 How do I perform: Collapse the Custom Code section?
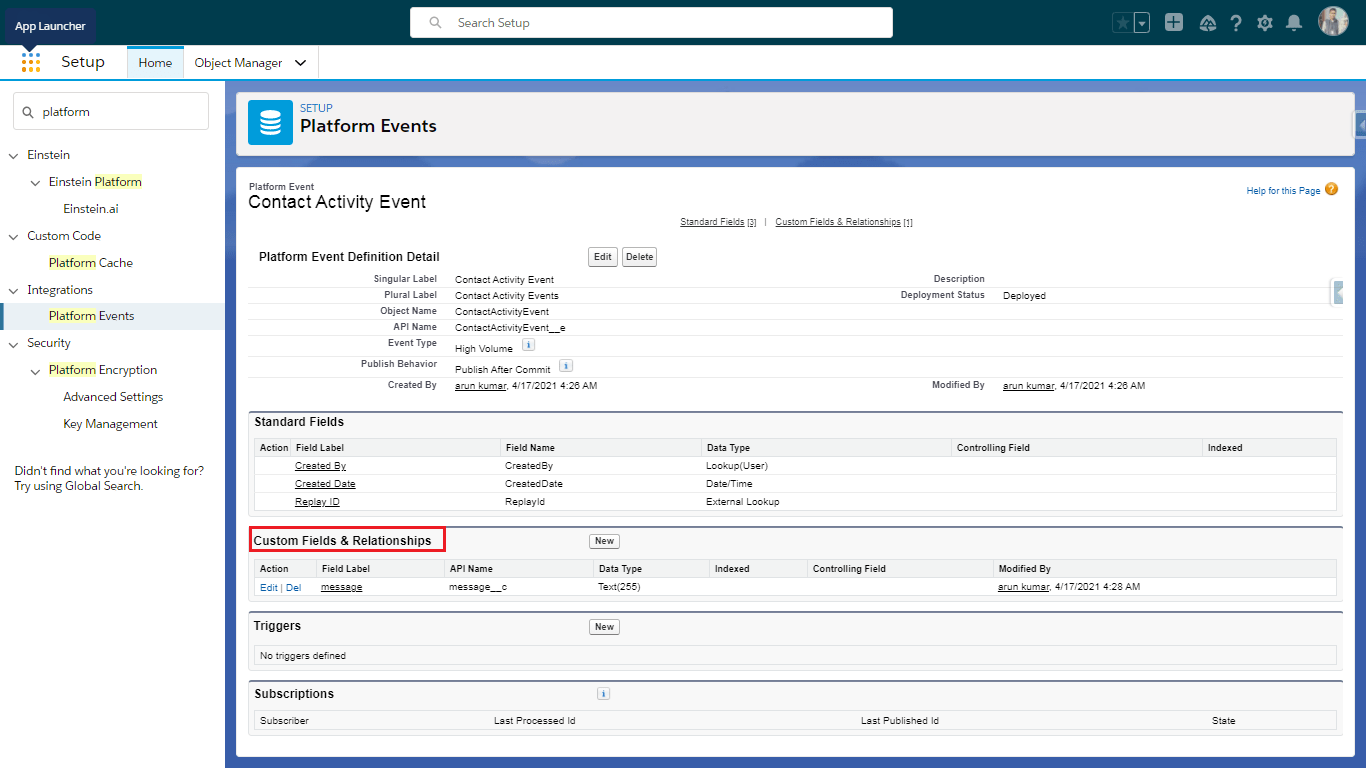click(14, 236)
